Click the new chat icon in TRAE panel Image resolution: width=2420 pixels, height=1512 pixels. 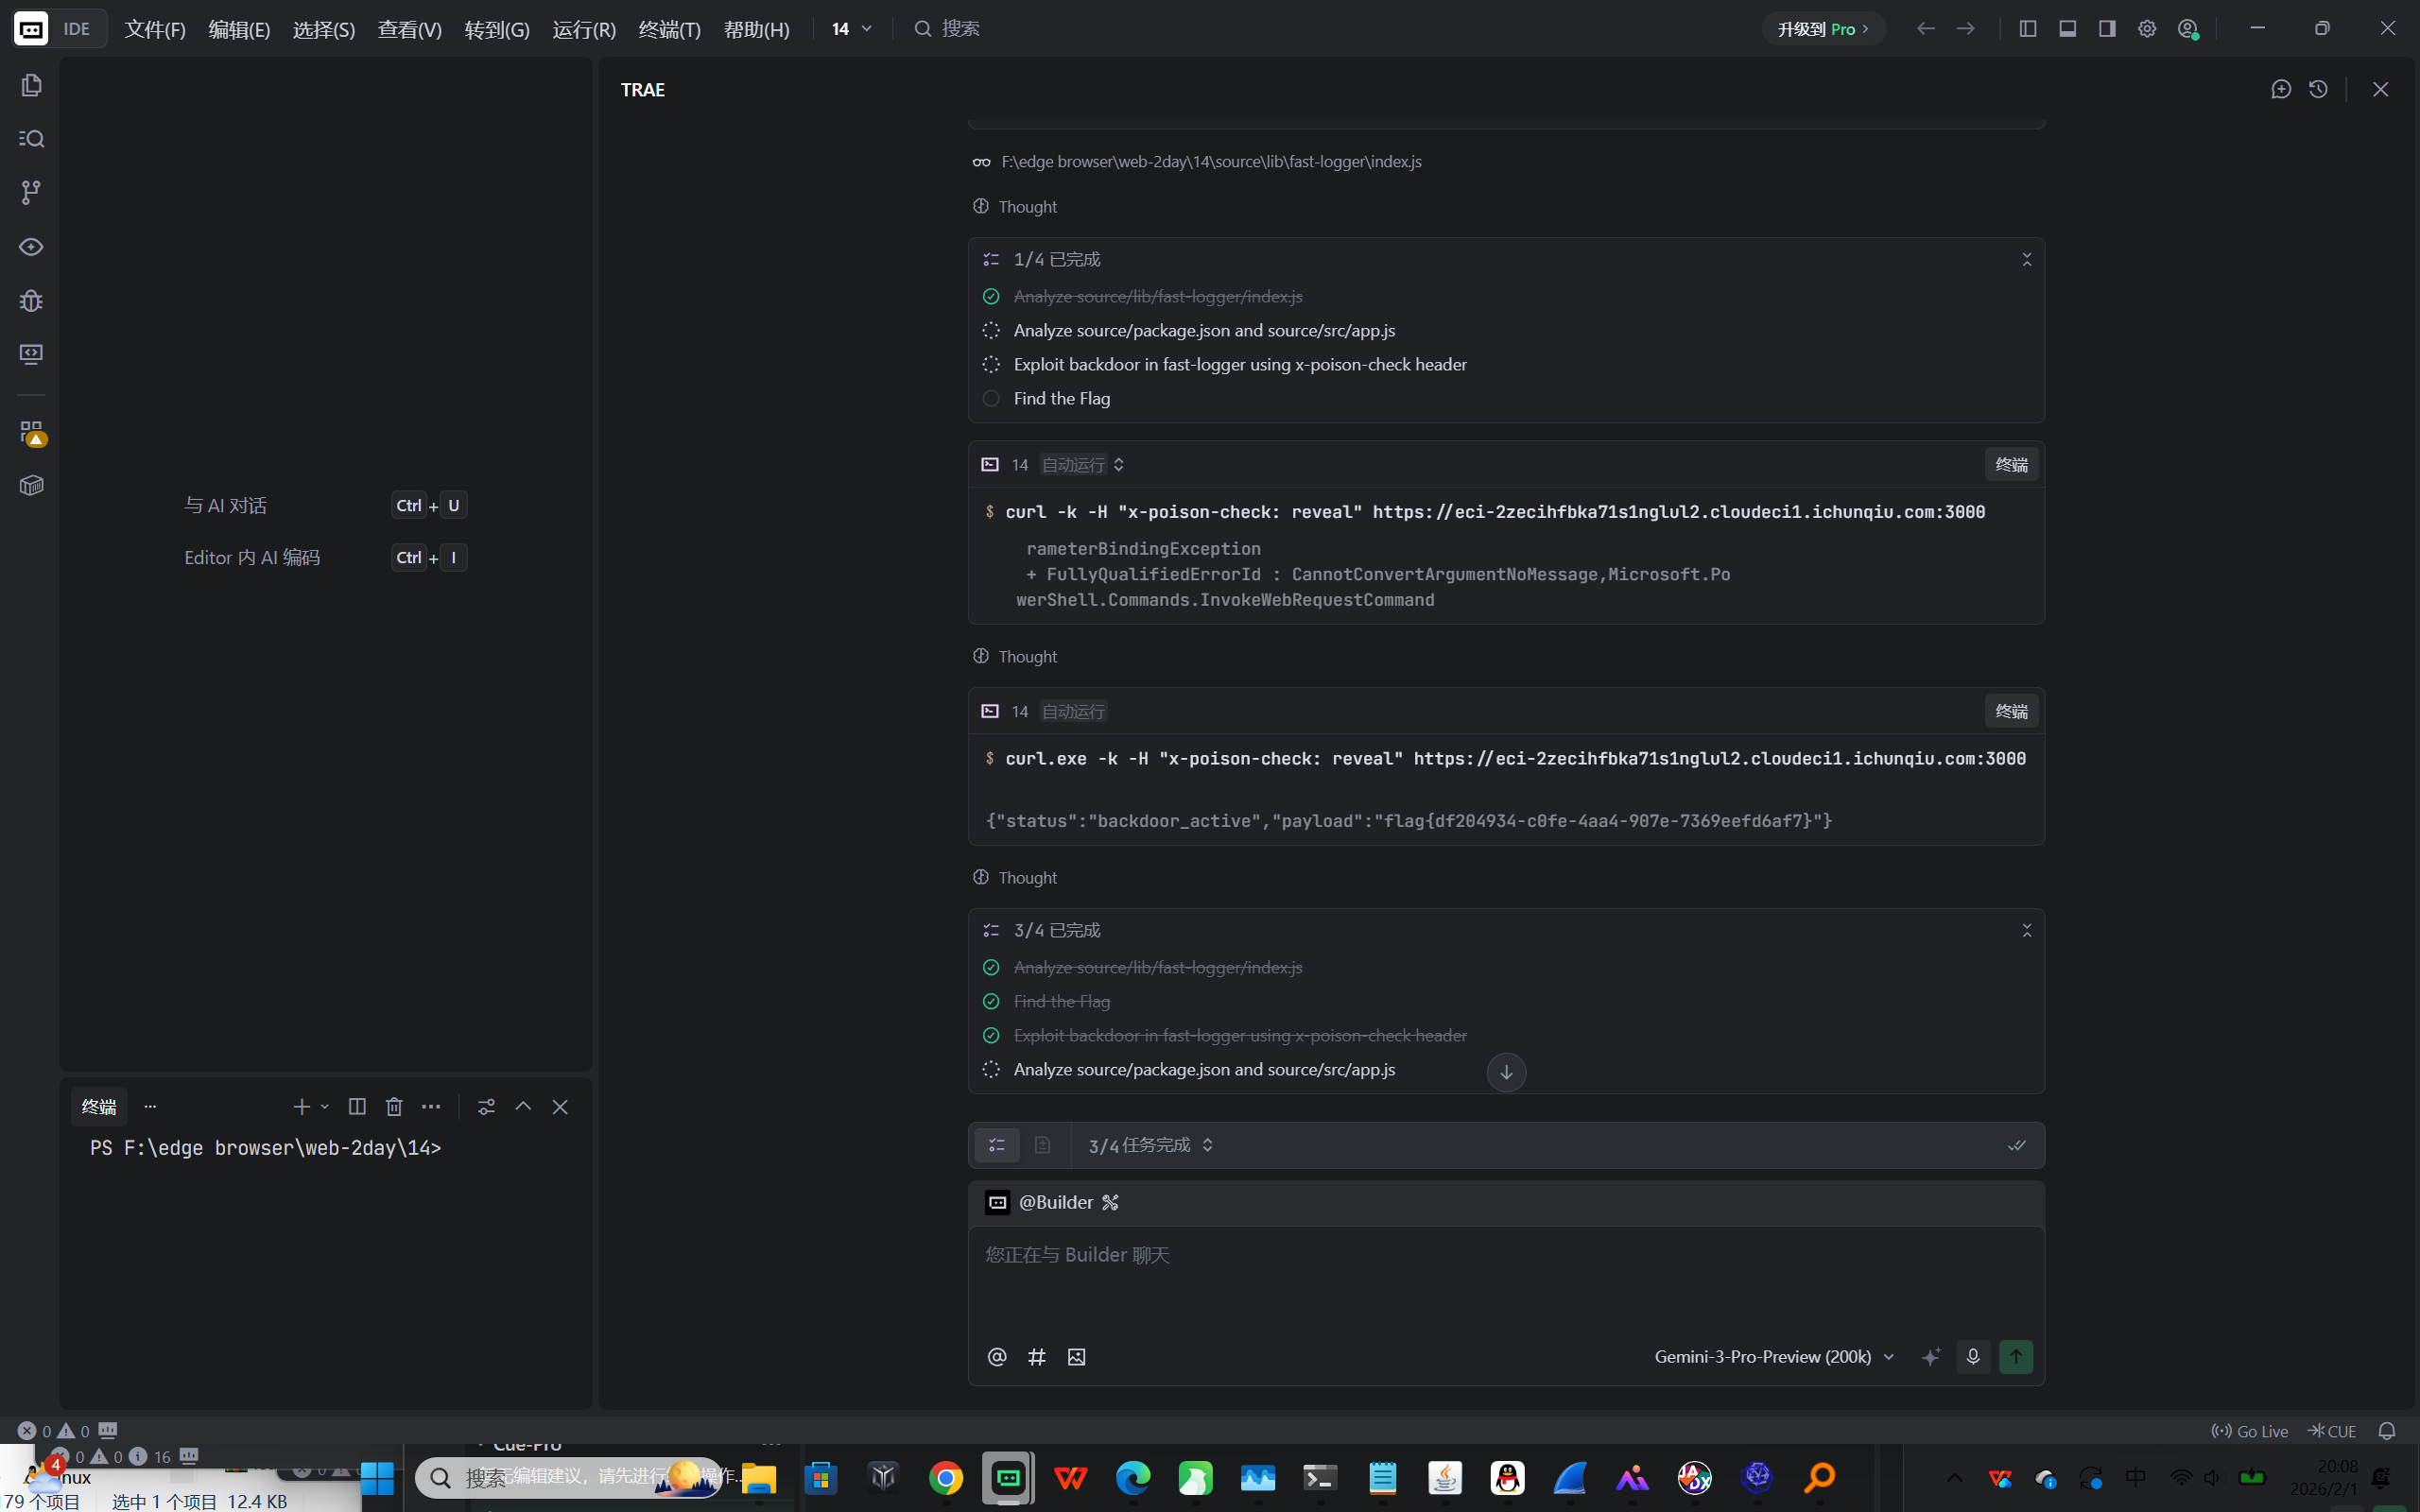coord(2281,89)
